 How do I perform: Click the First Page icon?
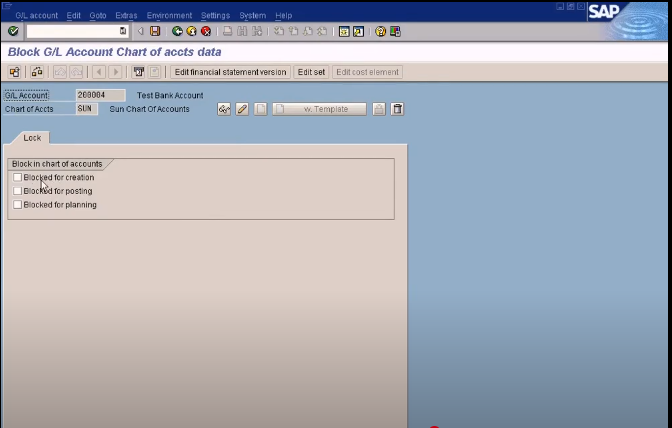point(279,31)
